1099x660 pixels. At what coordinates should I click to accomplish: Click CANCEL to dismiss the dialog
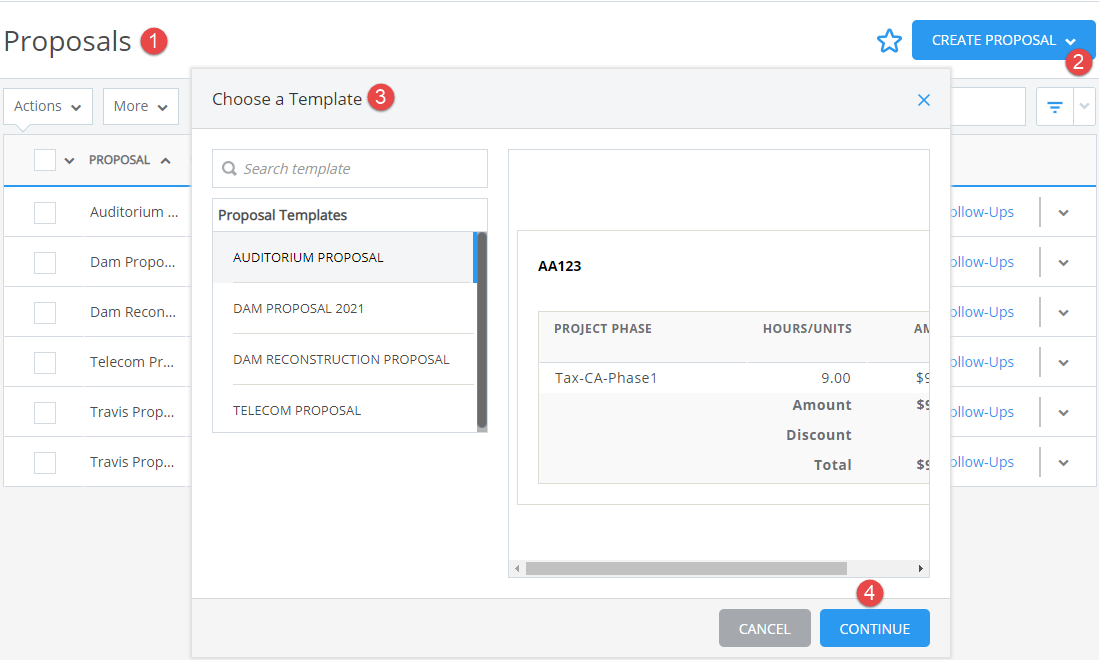(x=764, y=628)
